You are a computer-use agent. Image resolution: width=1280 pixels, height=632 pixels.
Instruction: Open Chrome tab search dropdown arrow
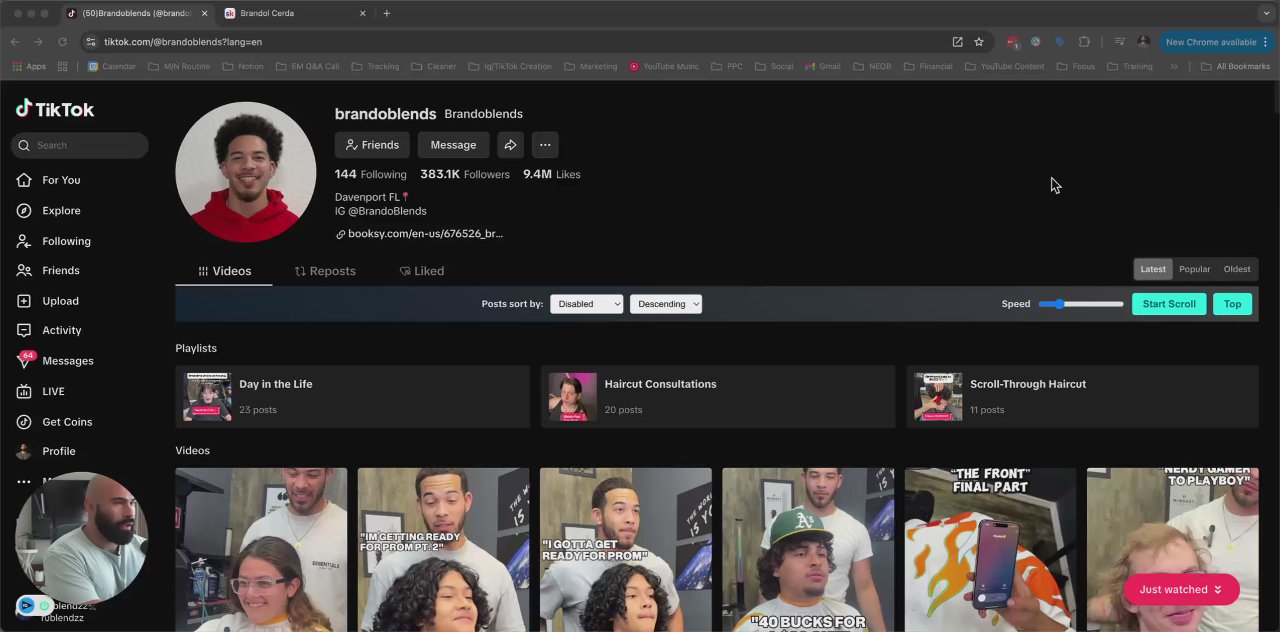[x=1266, y=13]
